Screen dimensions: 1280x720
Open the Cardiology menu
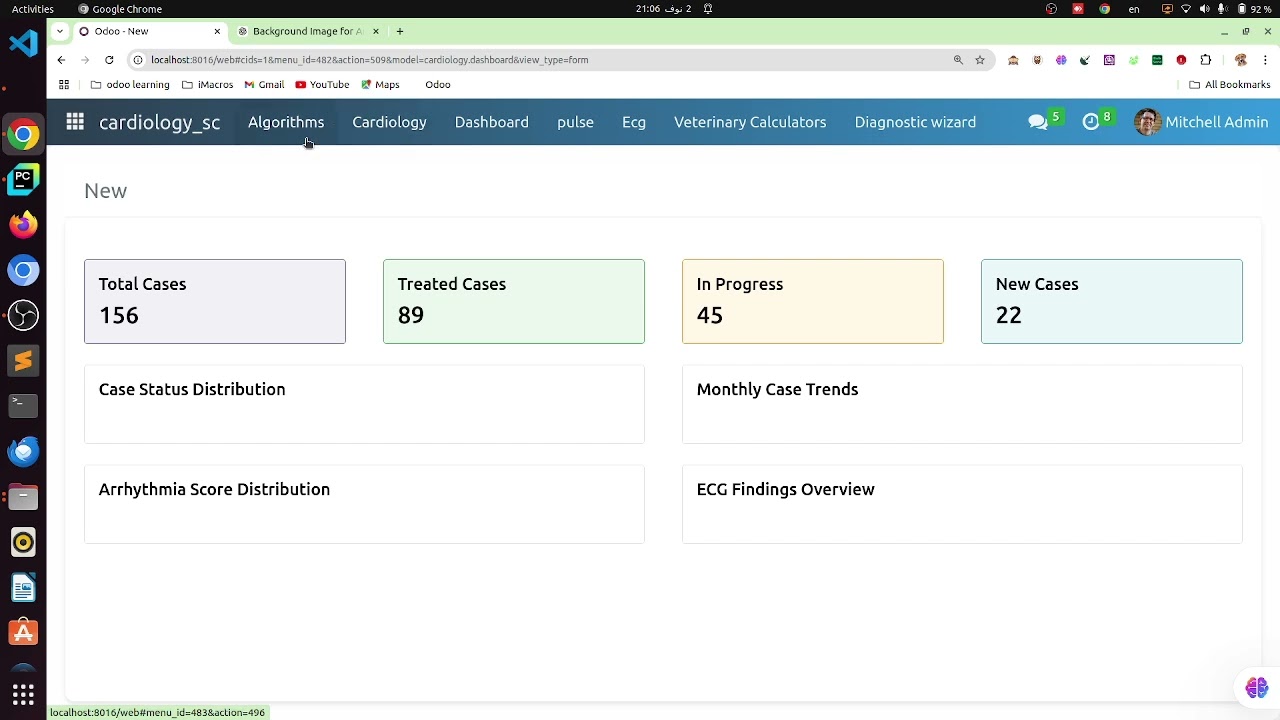point(389,122)
